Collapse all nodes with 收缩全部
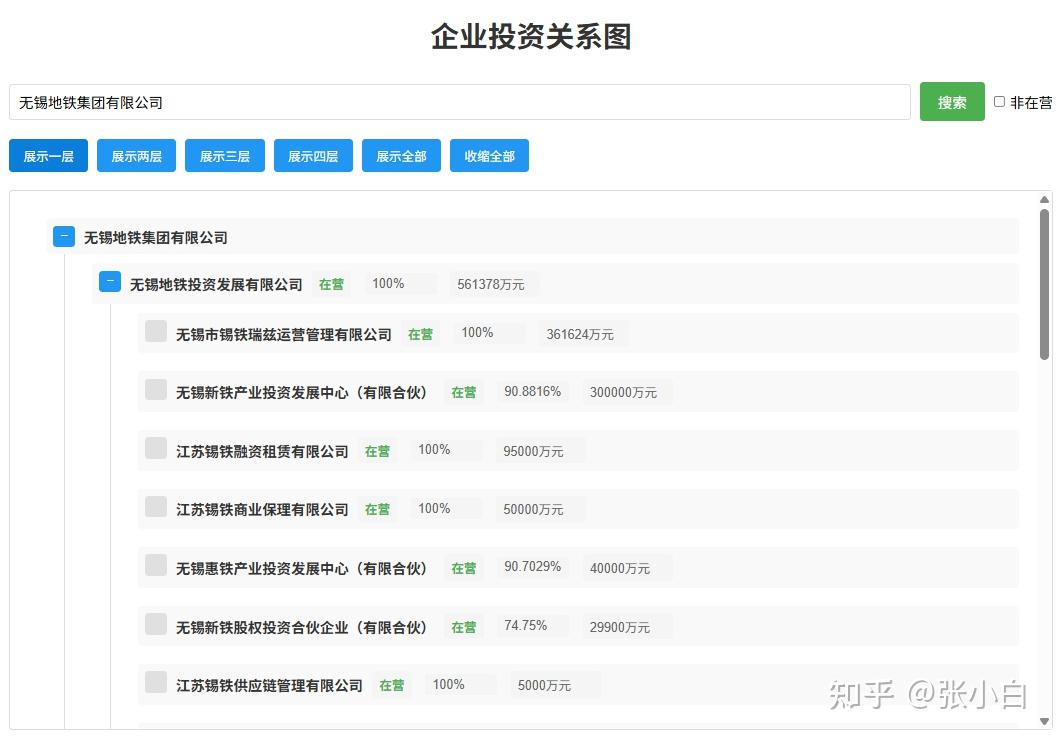Screen dimensions: 1056x738 (490, 156)
